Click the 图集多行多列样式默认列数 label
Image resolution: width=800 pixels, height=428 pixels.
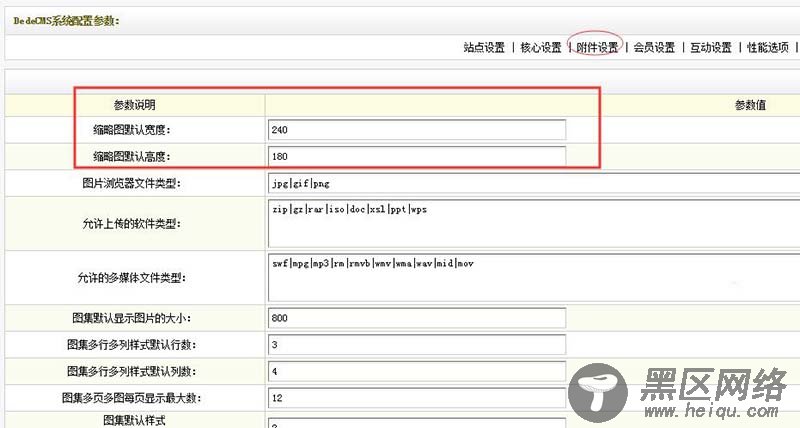pyautogui.click(x=132, y=371)
